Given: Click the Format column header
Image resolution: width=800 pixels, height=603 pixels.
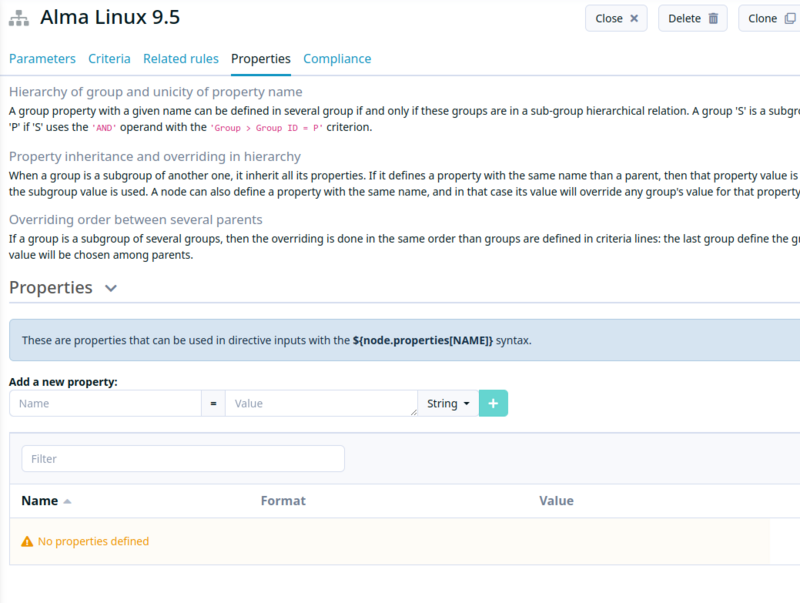Looking at the screenshot, I should 283,501.
